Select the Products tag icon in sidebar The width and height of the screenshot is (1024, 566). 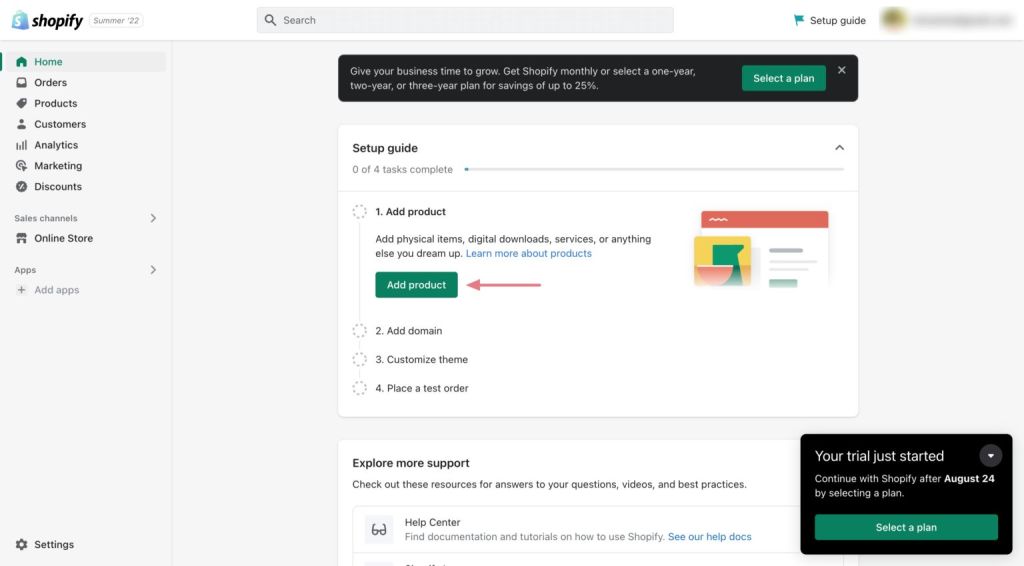tap(22, 104)
